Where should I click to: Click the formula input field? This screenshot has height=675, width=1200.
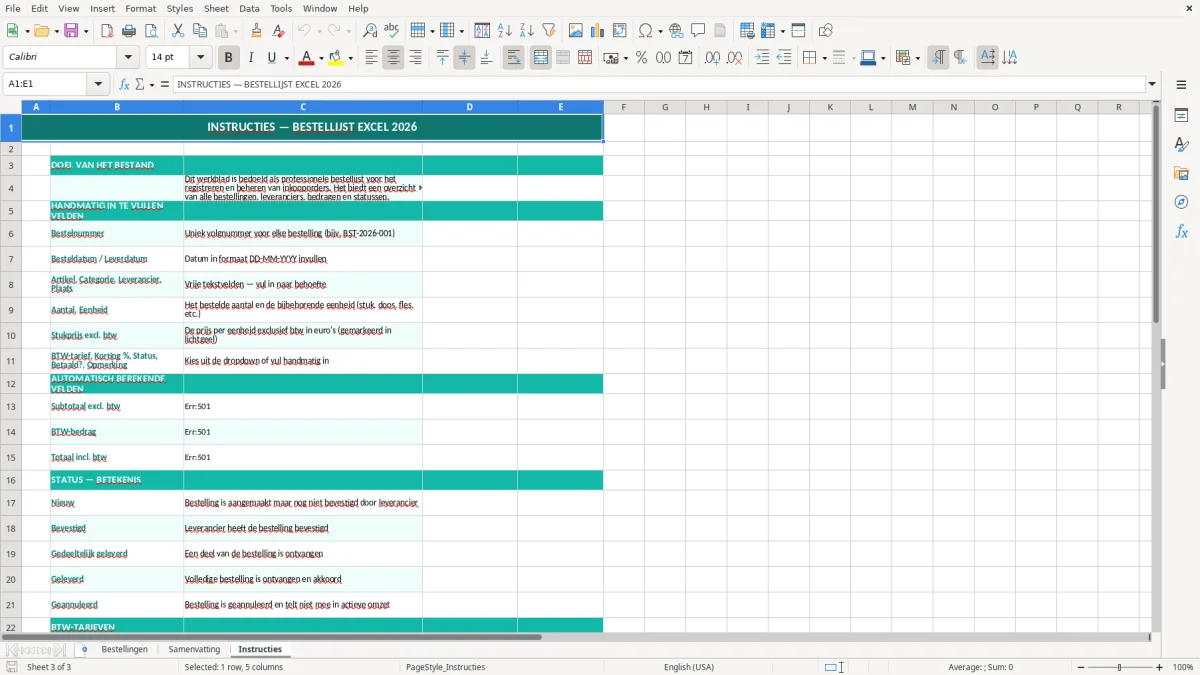659,84
